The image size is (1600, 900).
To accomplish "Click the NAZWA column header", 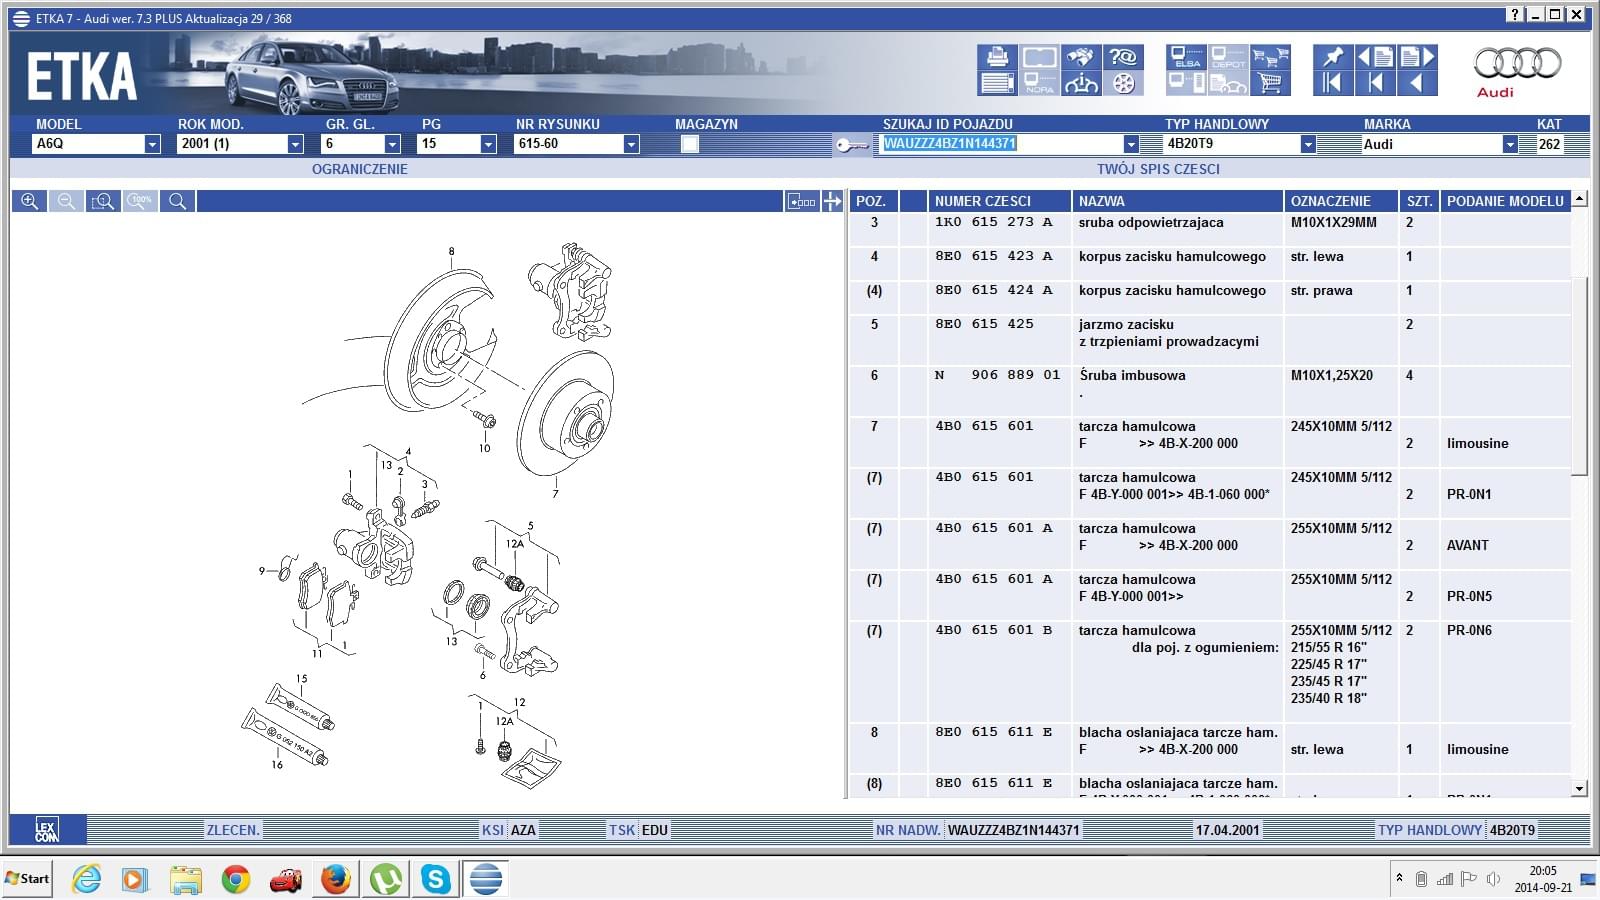I will (1177, 201).
